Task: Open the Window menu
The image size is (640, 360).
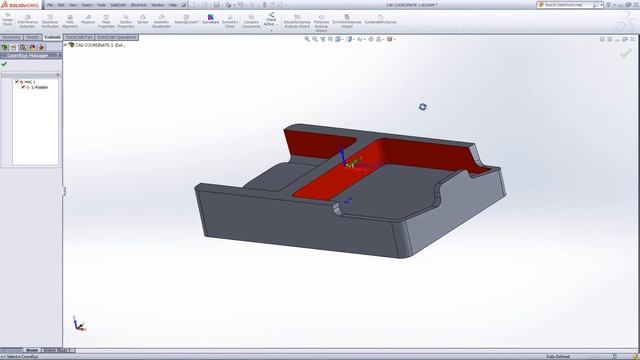Action: coord(158,5)
